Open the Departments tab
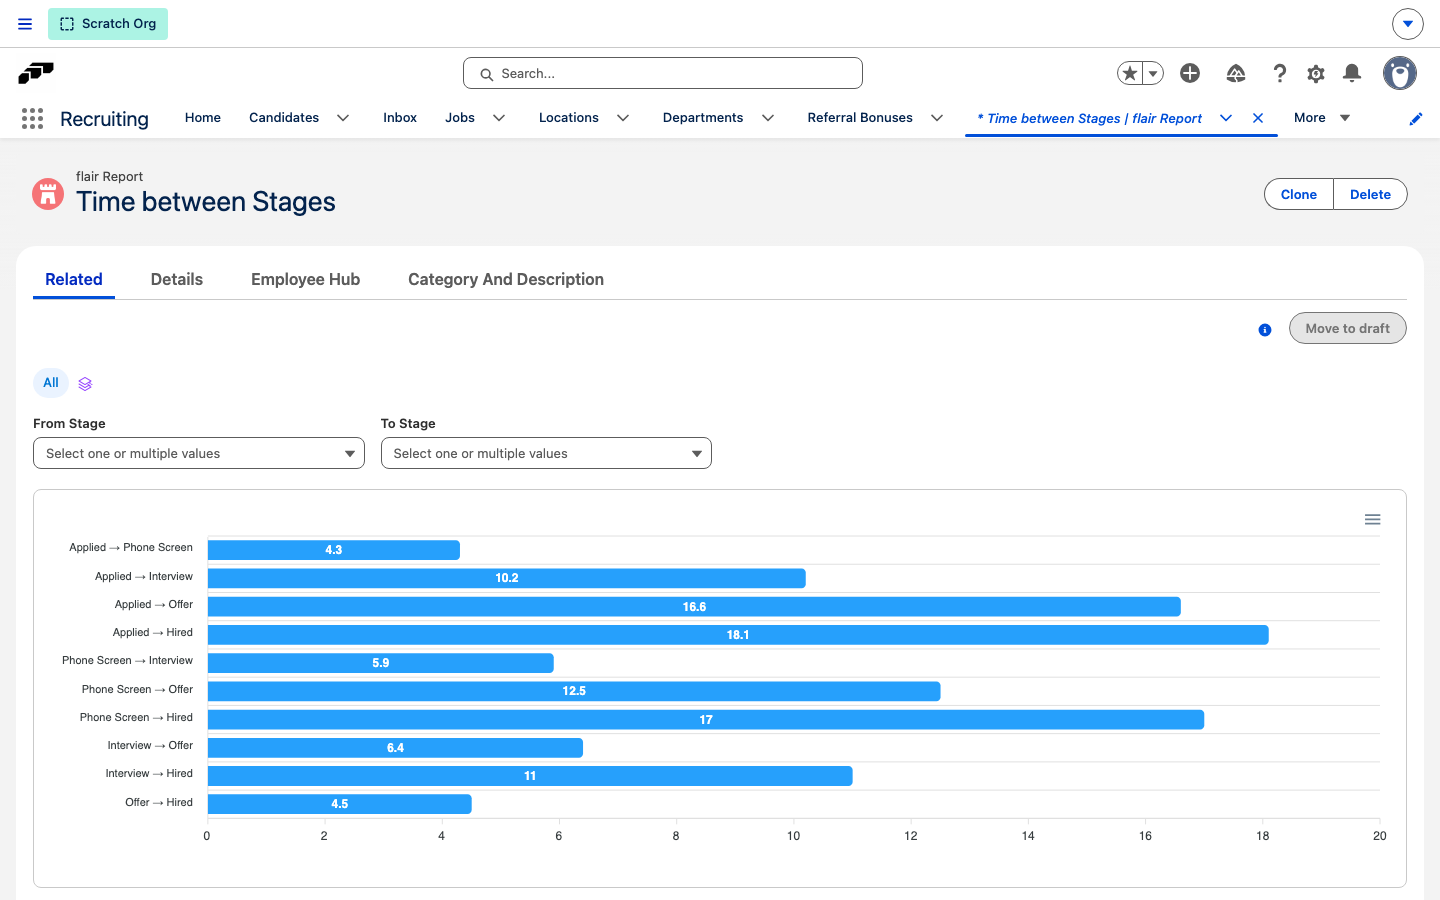 click(x=703, y=118)
